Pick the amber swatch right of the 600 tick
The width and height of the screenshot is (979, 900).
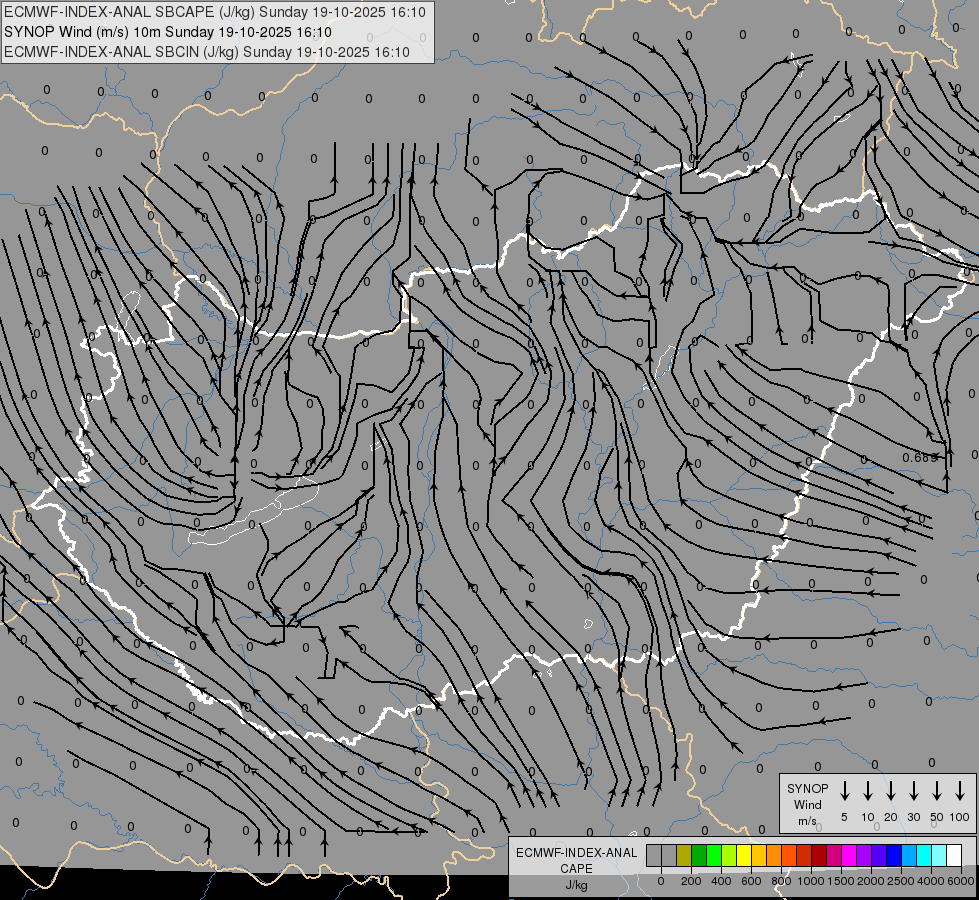coord(759,855)
